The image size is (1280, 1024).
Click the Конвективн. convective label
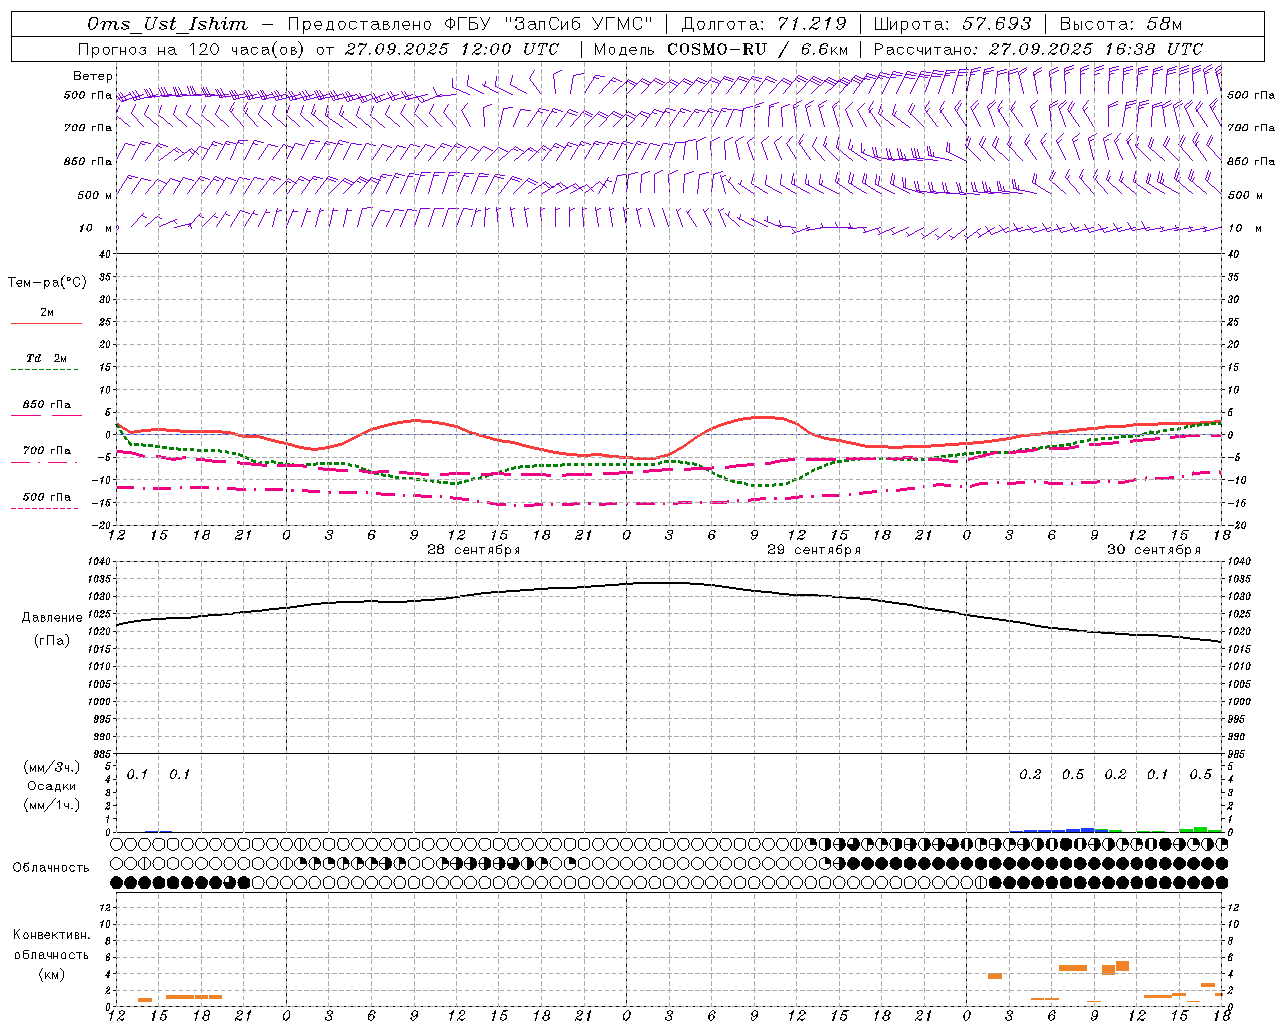pyautogui.click(x=51, y=935)
